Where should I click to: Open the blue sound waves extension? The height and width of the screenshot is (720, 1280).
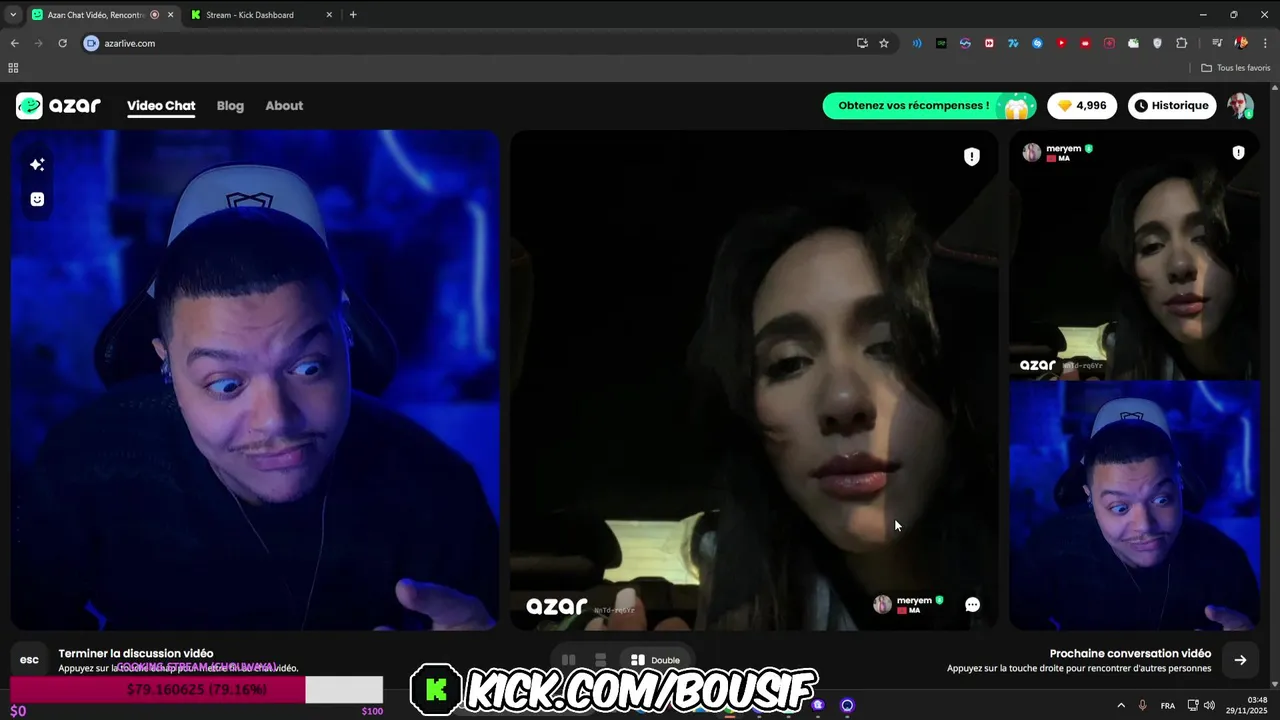click(x=917, y=43)
